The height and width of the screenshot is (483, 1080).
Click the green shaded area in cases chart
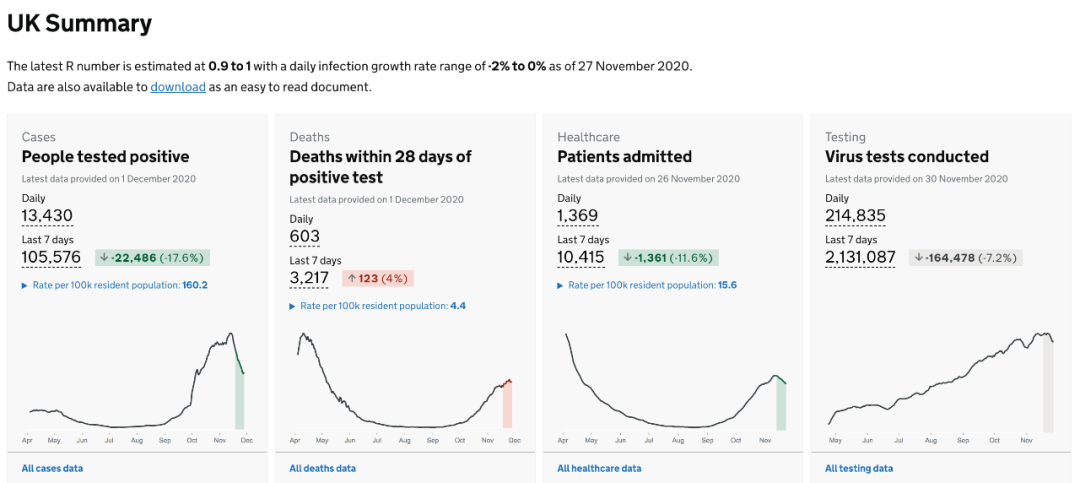240,395
